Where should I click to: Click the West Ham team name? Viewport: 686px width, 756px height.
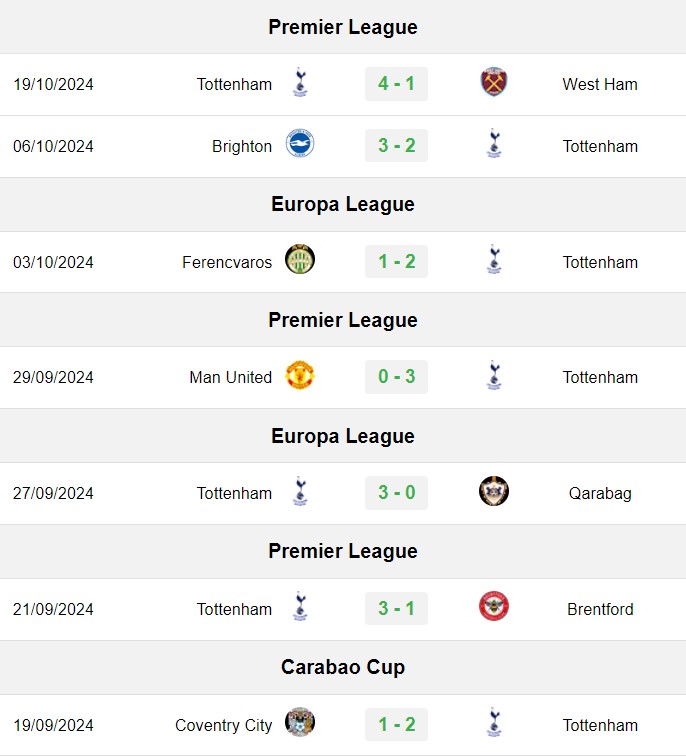(600, 84)
